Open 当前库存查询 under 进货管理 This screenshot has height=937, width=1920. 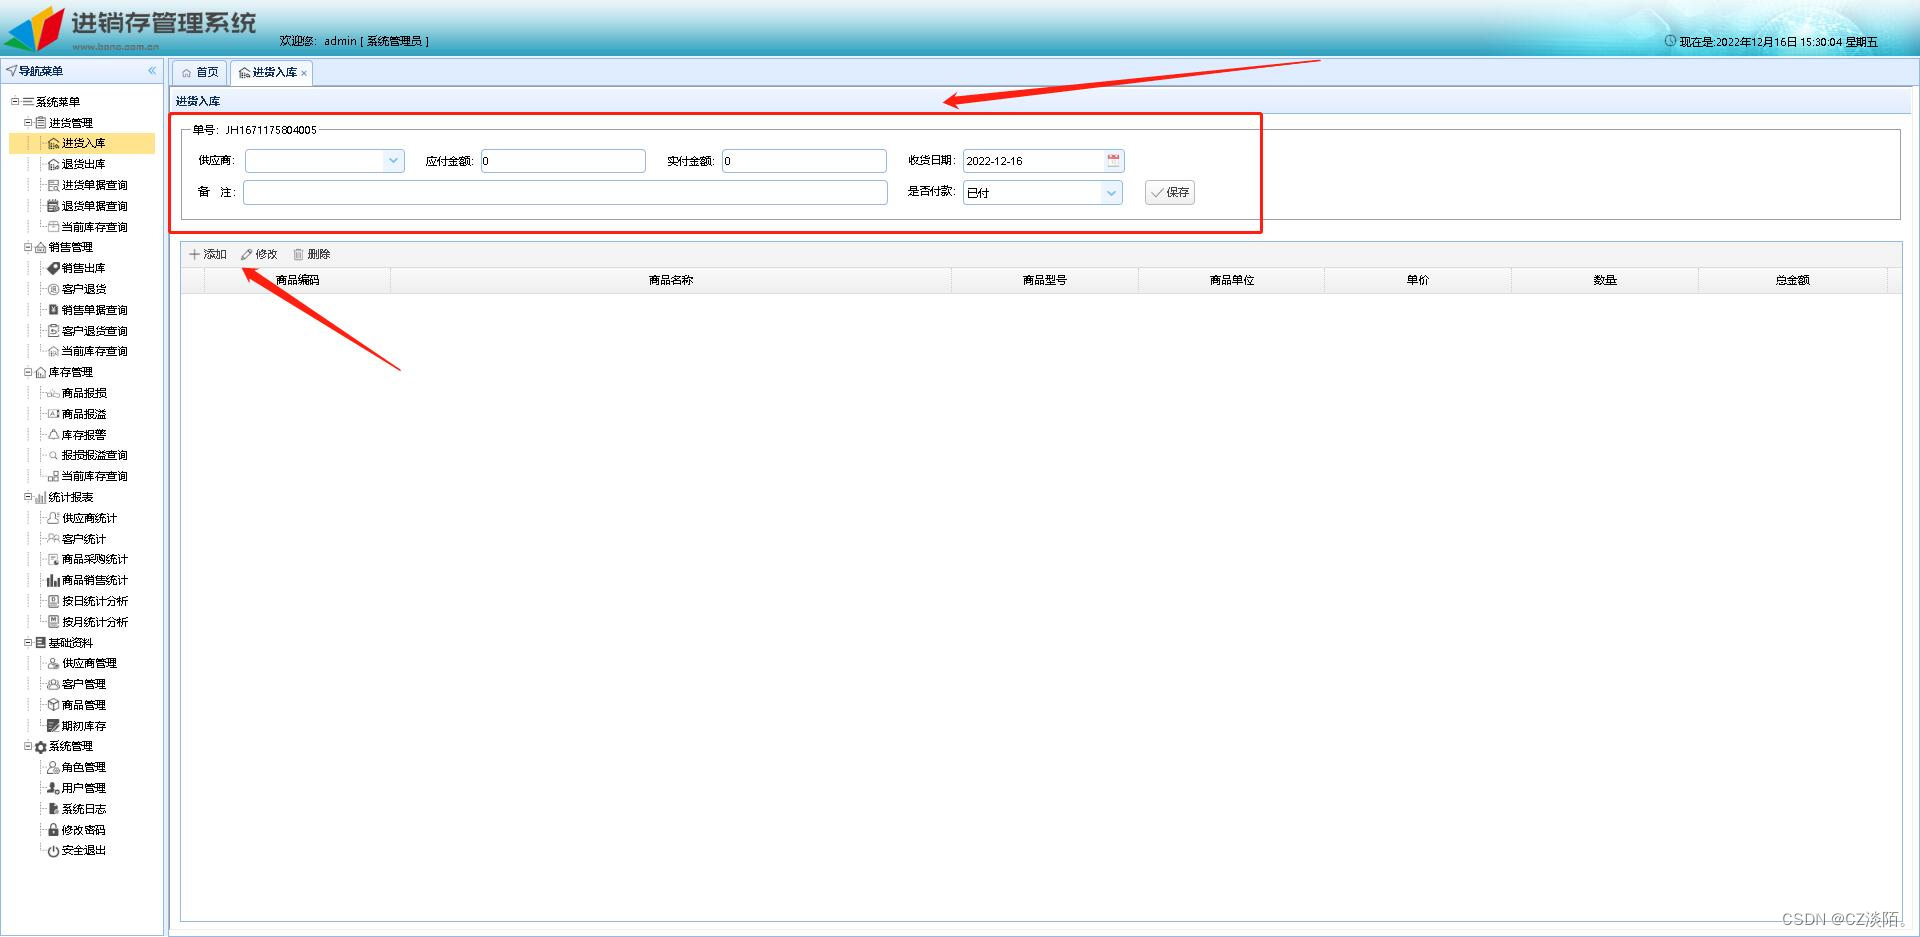click(94, 227)
